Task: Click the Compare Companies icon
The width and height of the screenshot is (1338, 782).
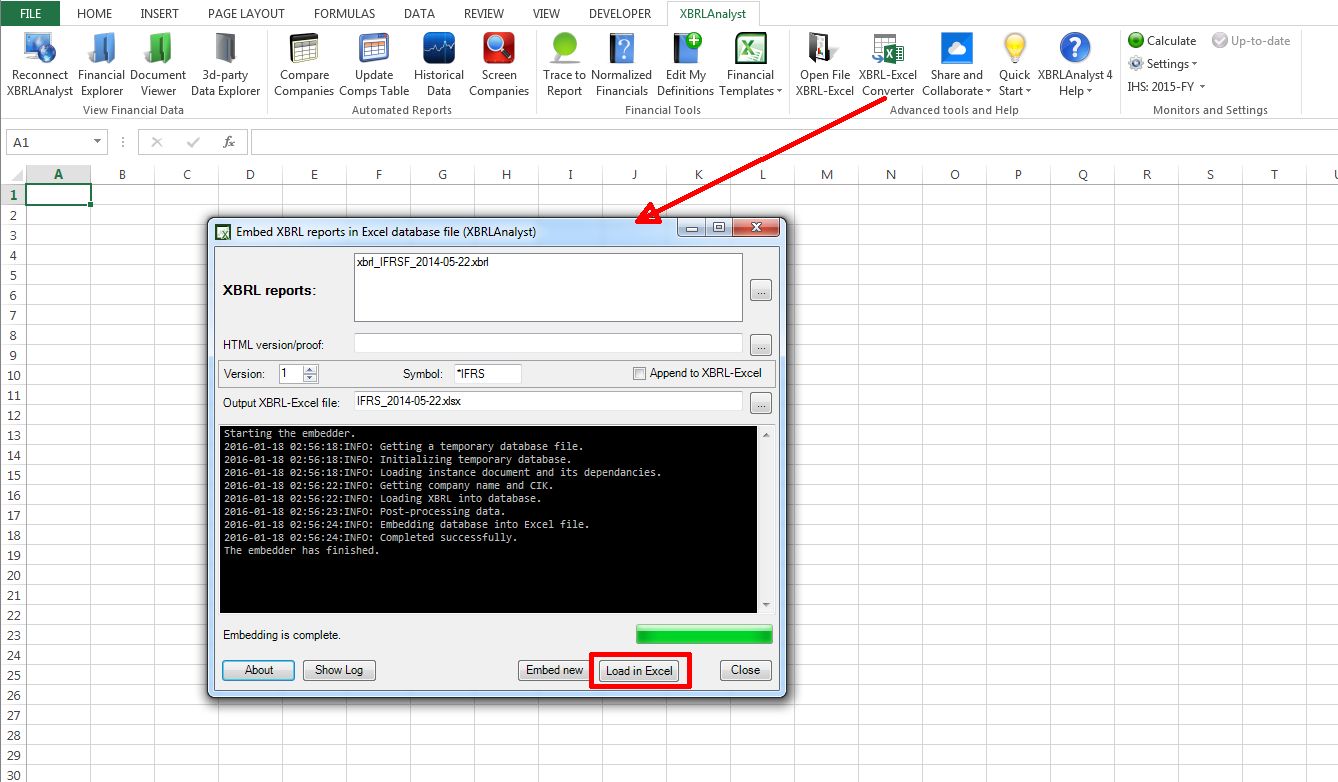Action: pos(304,64)
